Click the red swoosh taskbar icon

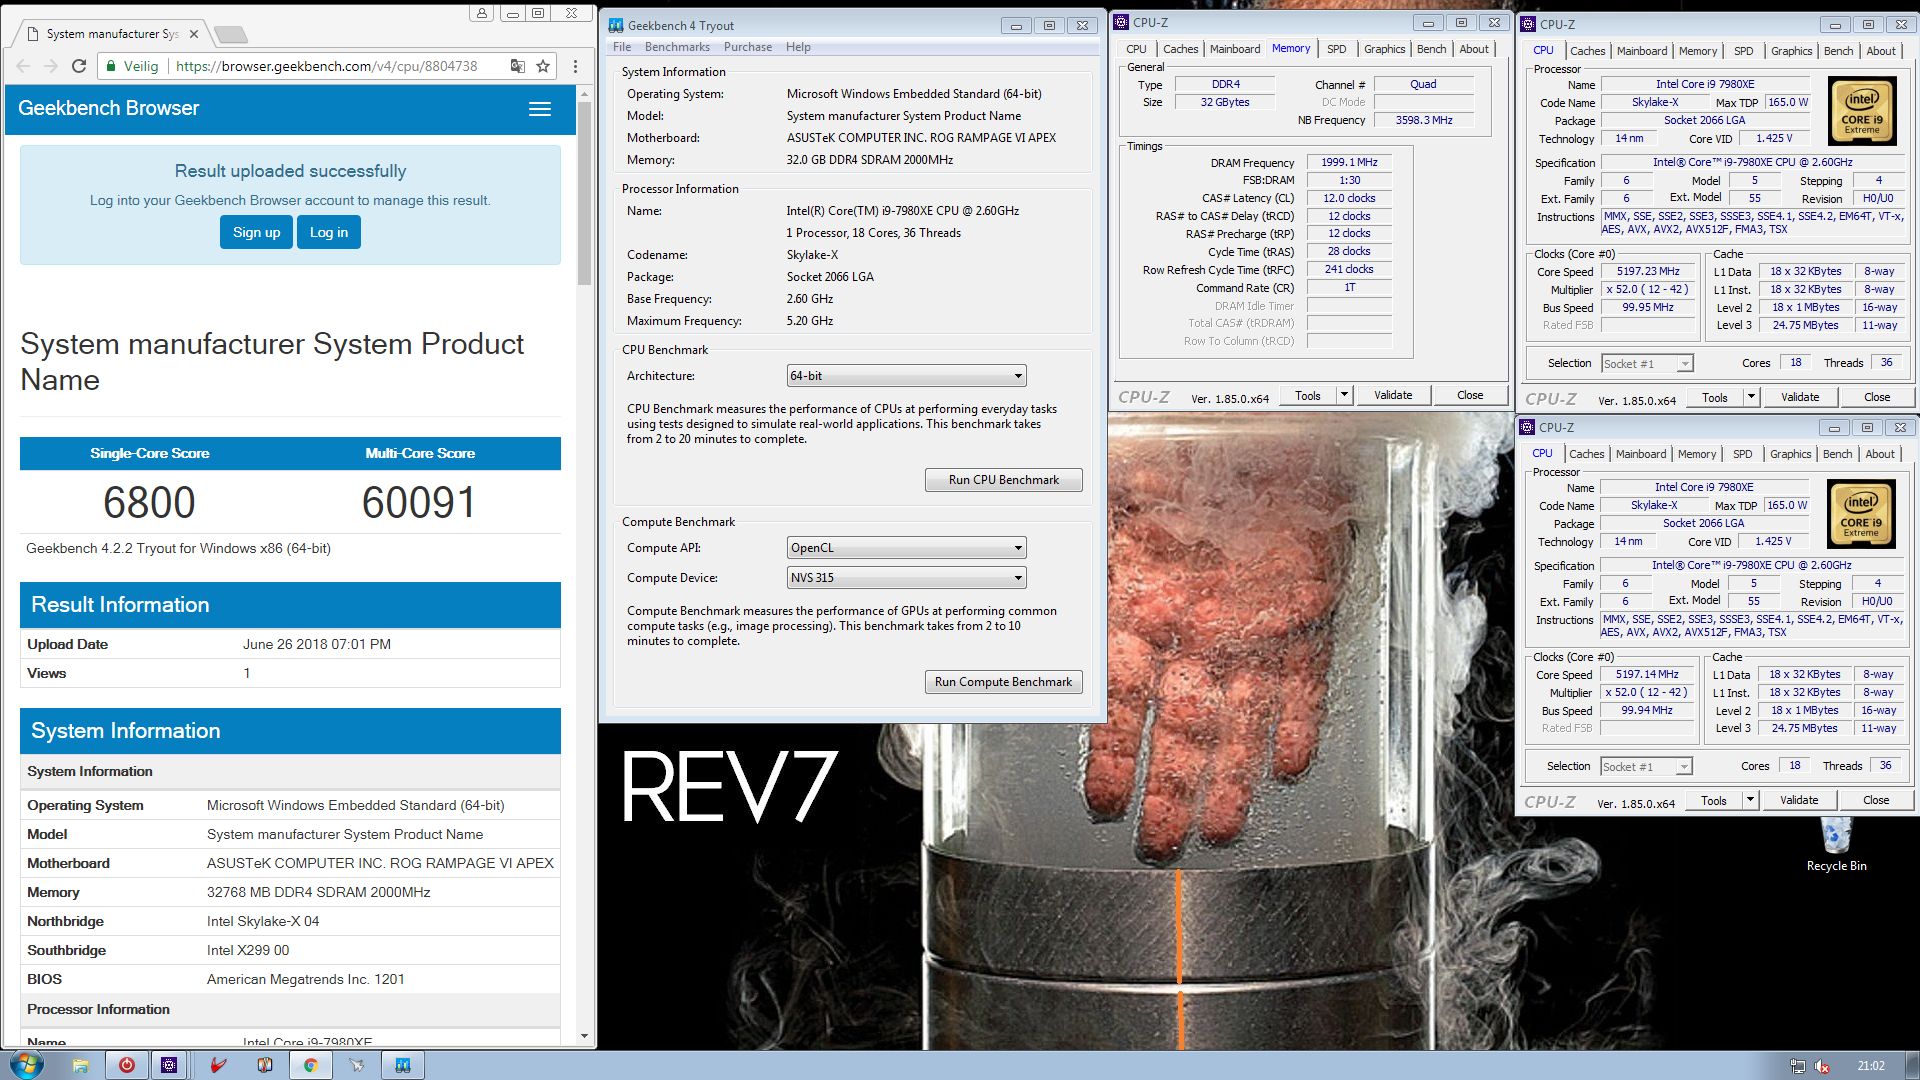(218, 1066)
